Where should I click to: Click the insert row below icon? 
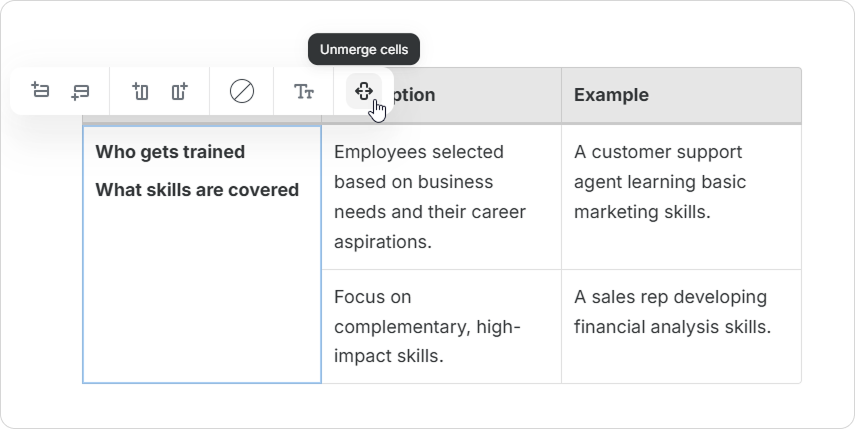click(x=81, y=91)
